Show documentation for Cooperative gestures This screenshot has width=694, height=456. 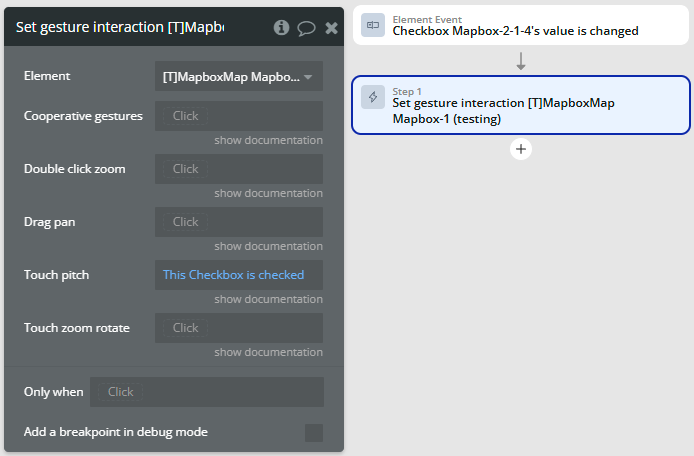(x=268, y=140)
